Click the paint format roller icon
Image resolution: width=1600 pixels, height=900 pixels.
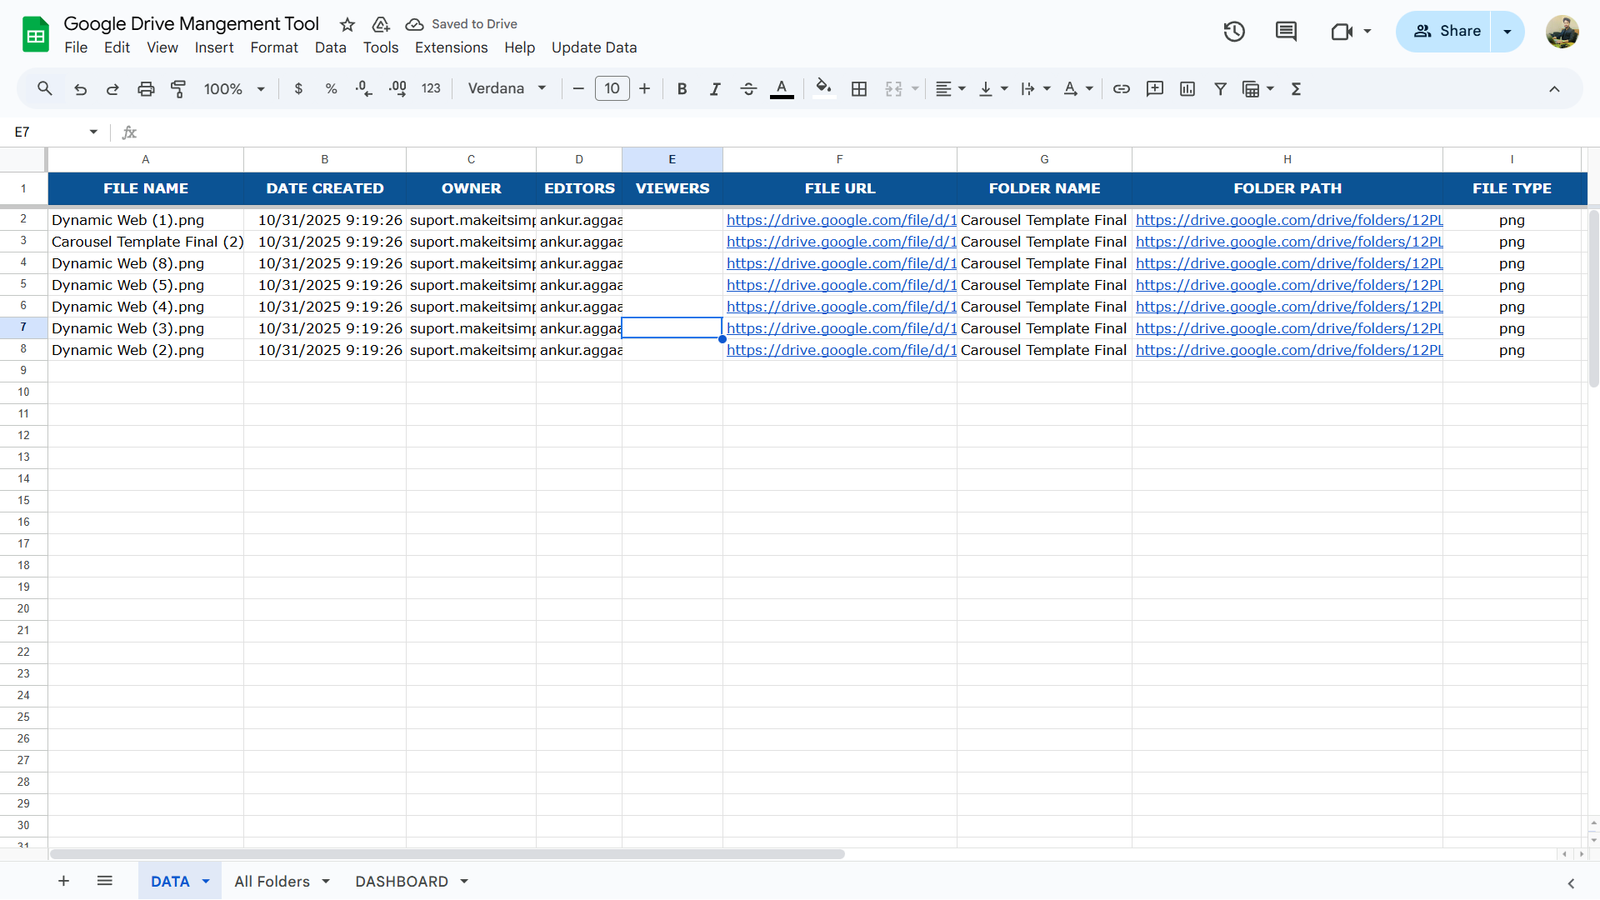179,89
